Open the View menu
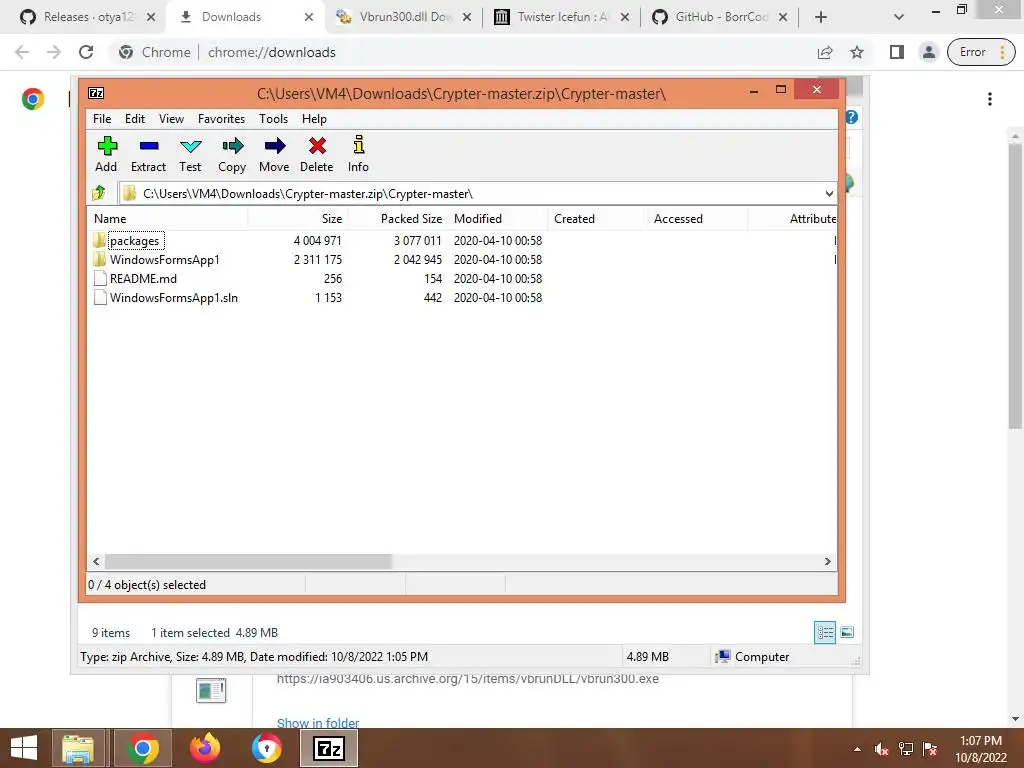Screen dimensions: 1024x768 171,119
